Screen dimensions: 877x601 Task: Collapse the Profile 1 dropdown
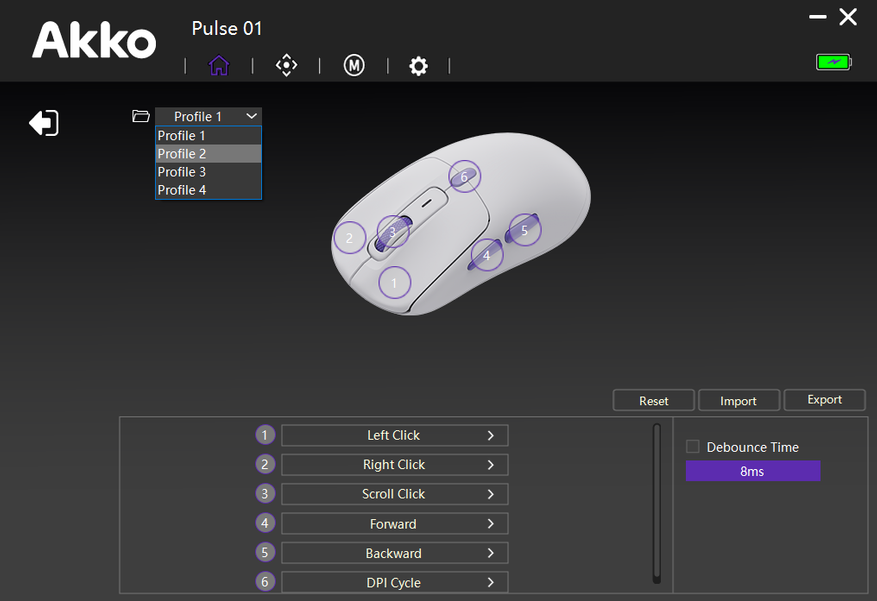208,116
